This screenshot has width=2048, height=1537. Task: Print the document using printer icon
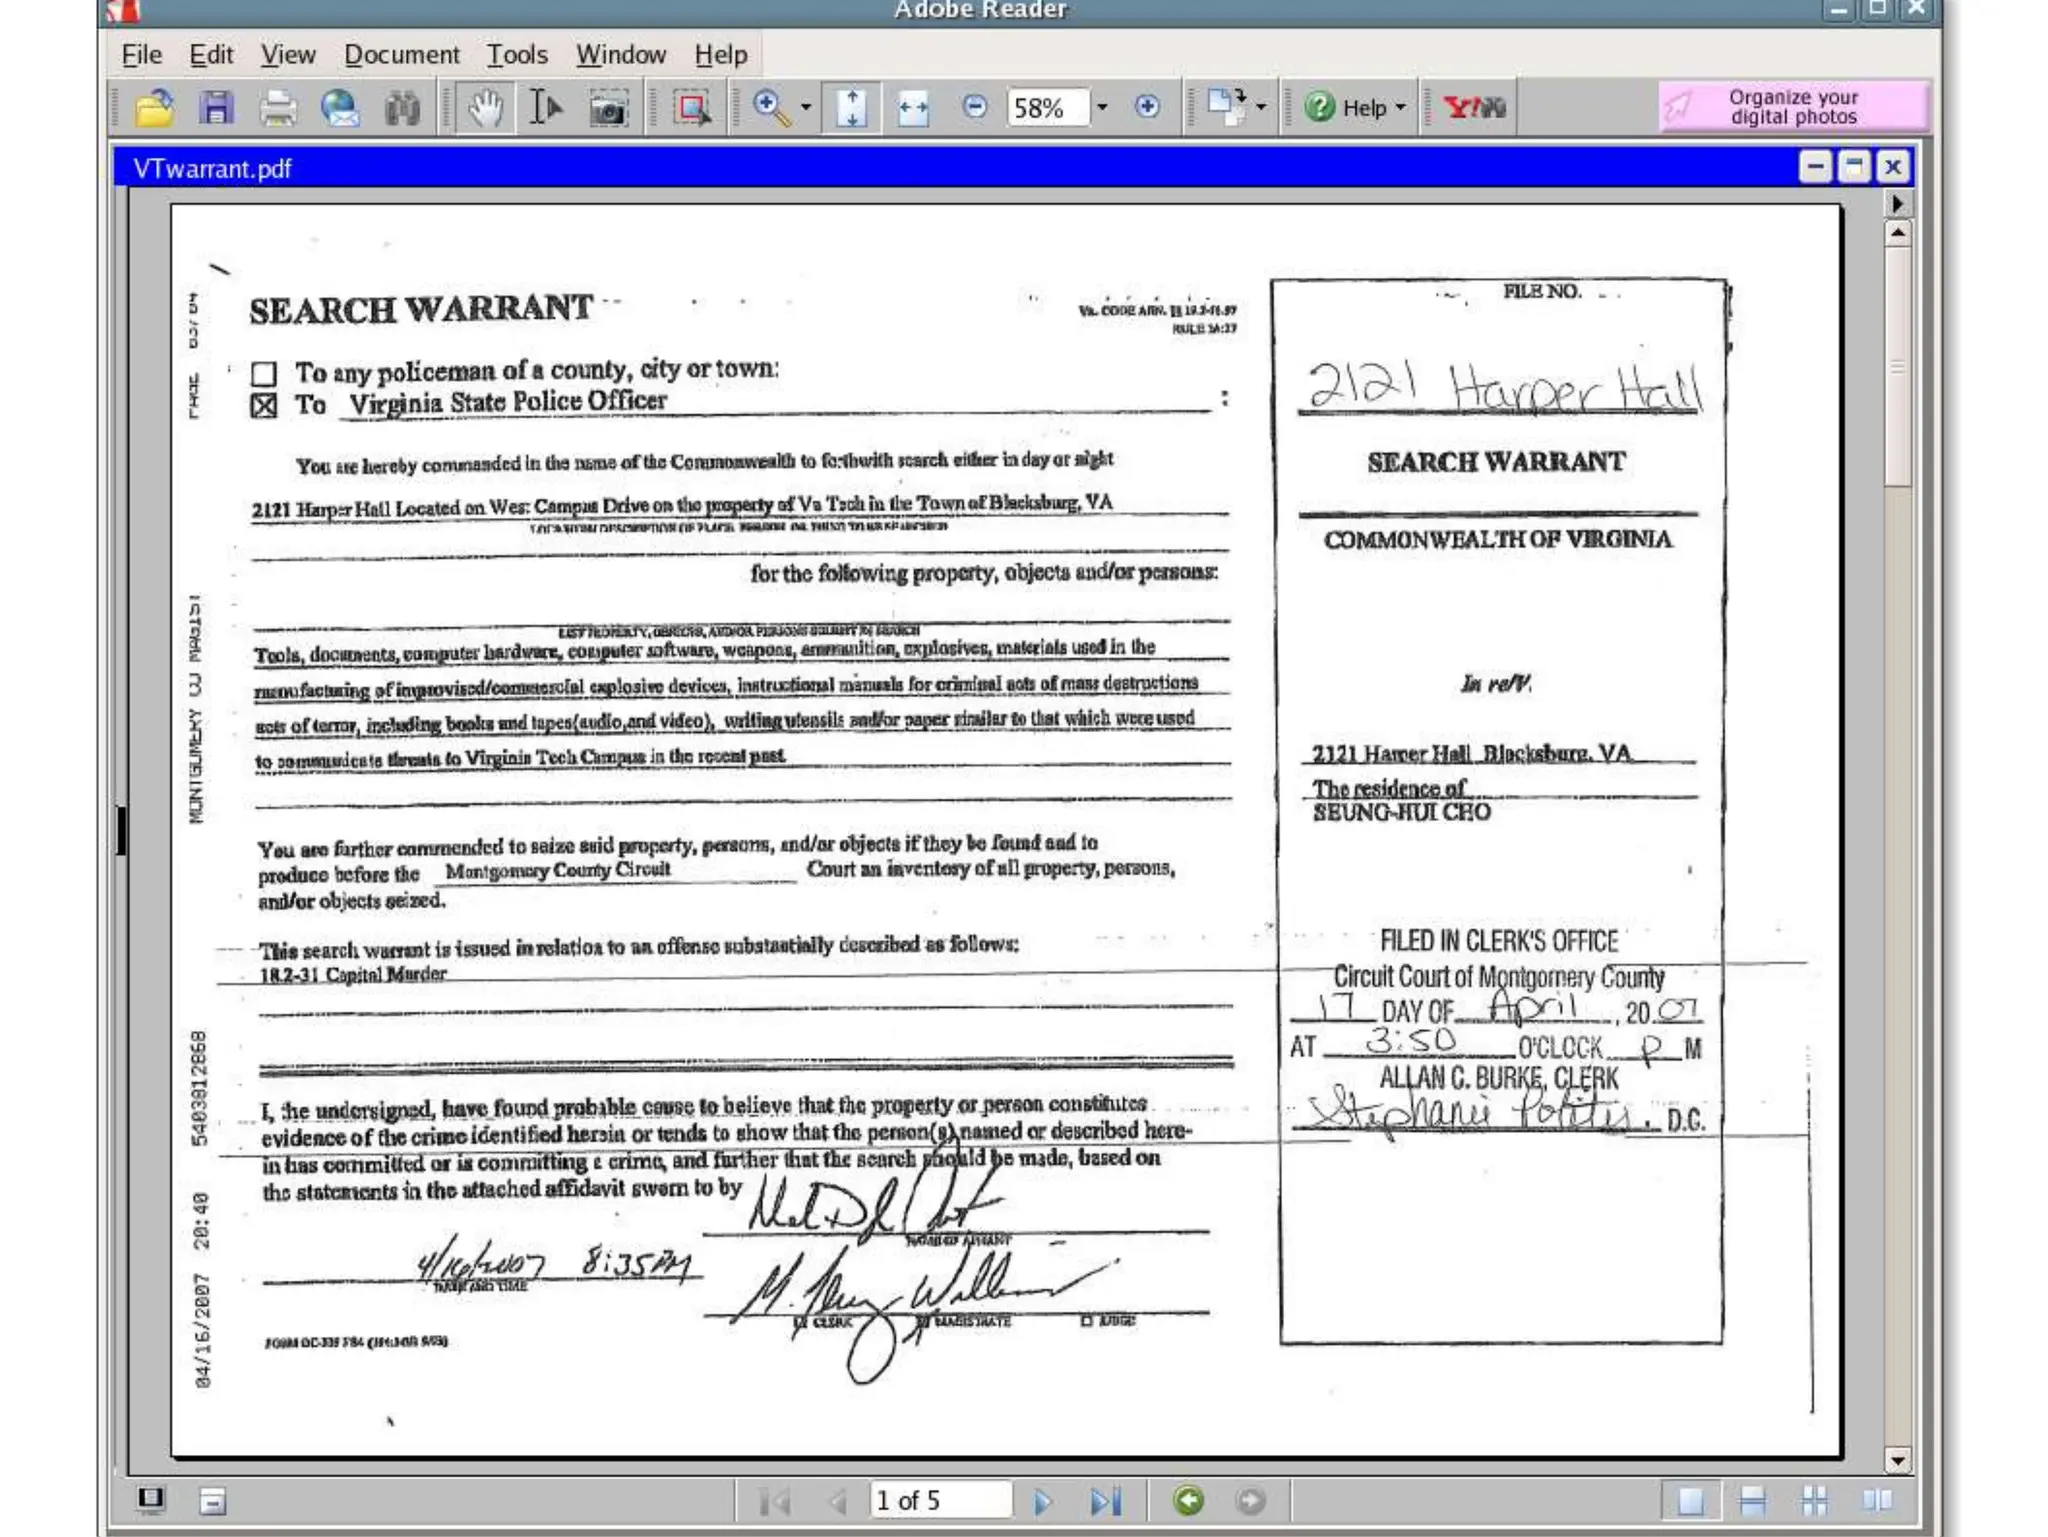[x=278, y=107]
